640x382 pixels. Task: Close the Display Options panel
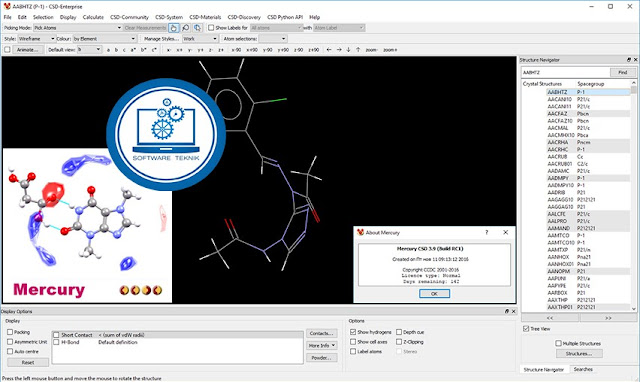(513, 311)
